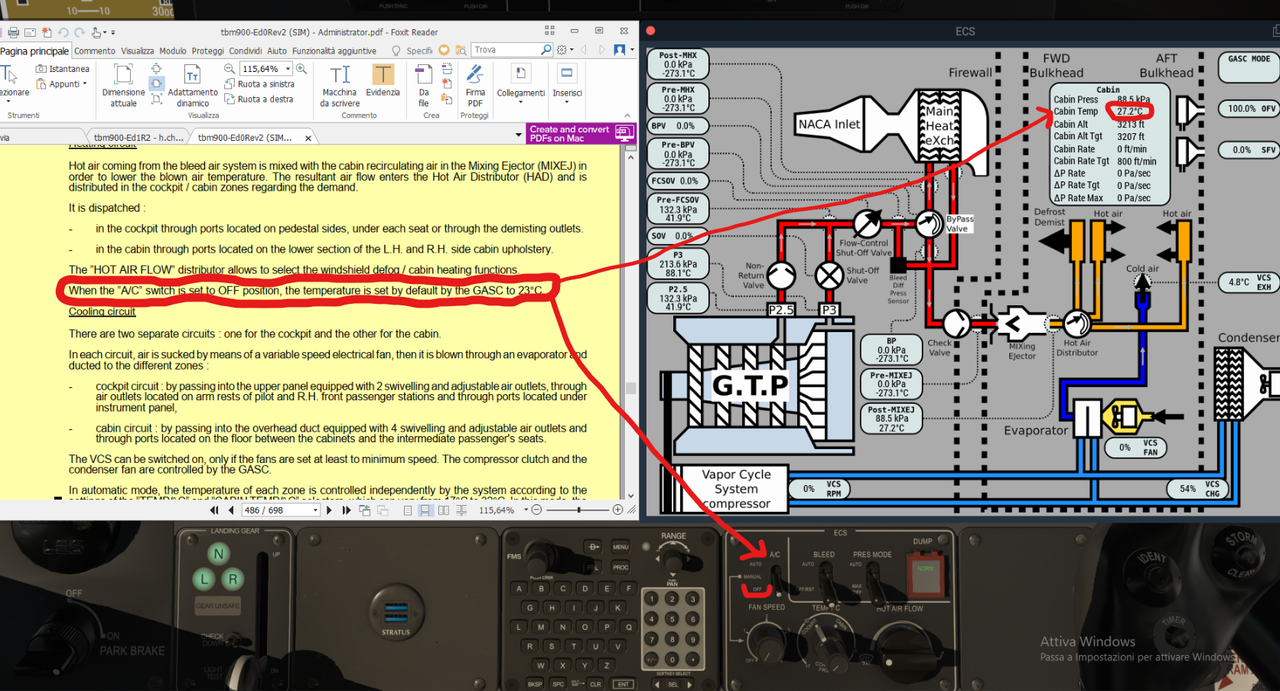Viewport: 1280px width, 691px height.
Task: Flip the BLEED switch on ECS panel
Action: (x=828, y=586)
